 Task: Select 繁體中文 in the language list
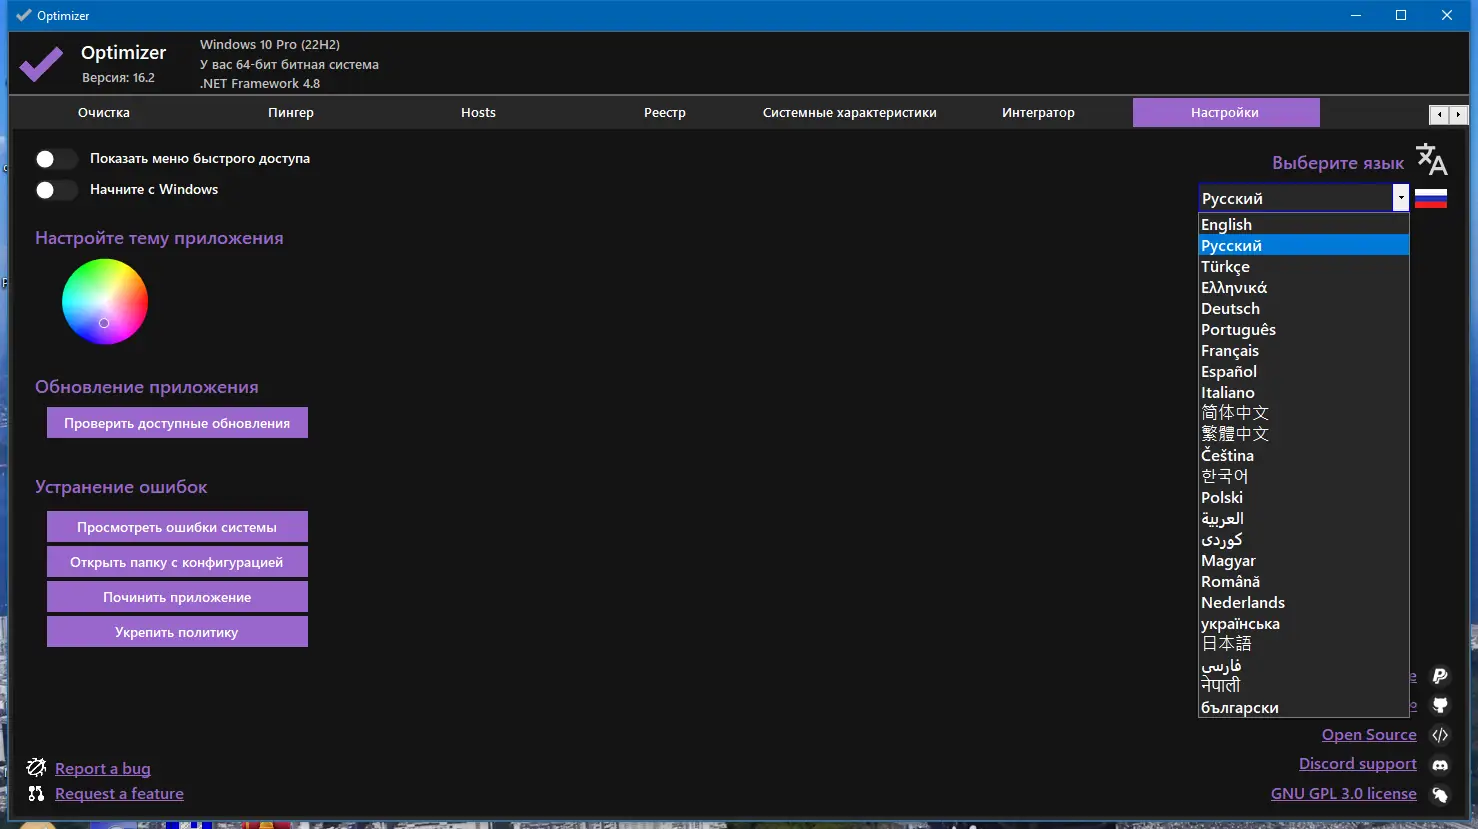(1304, 434)
